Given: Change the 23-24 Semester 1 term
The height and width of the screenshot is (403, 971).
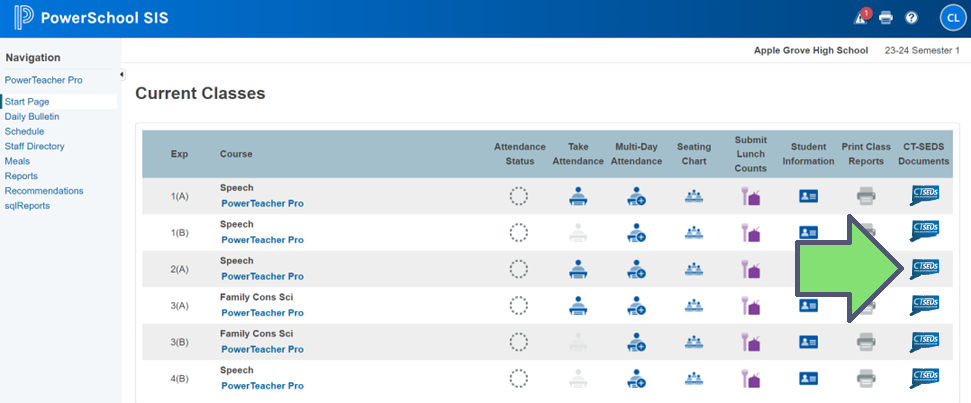Looking at the screenshot, I should click(x=921, y=50).
